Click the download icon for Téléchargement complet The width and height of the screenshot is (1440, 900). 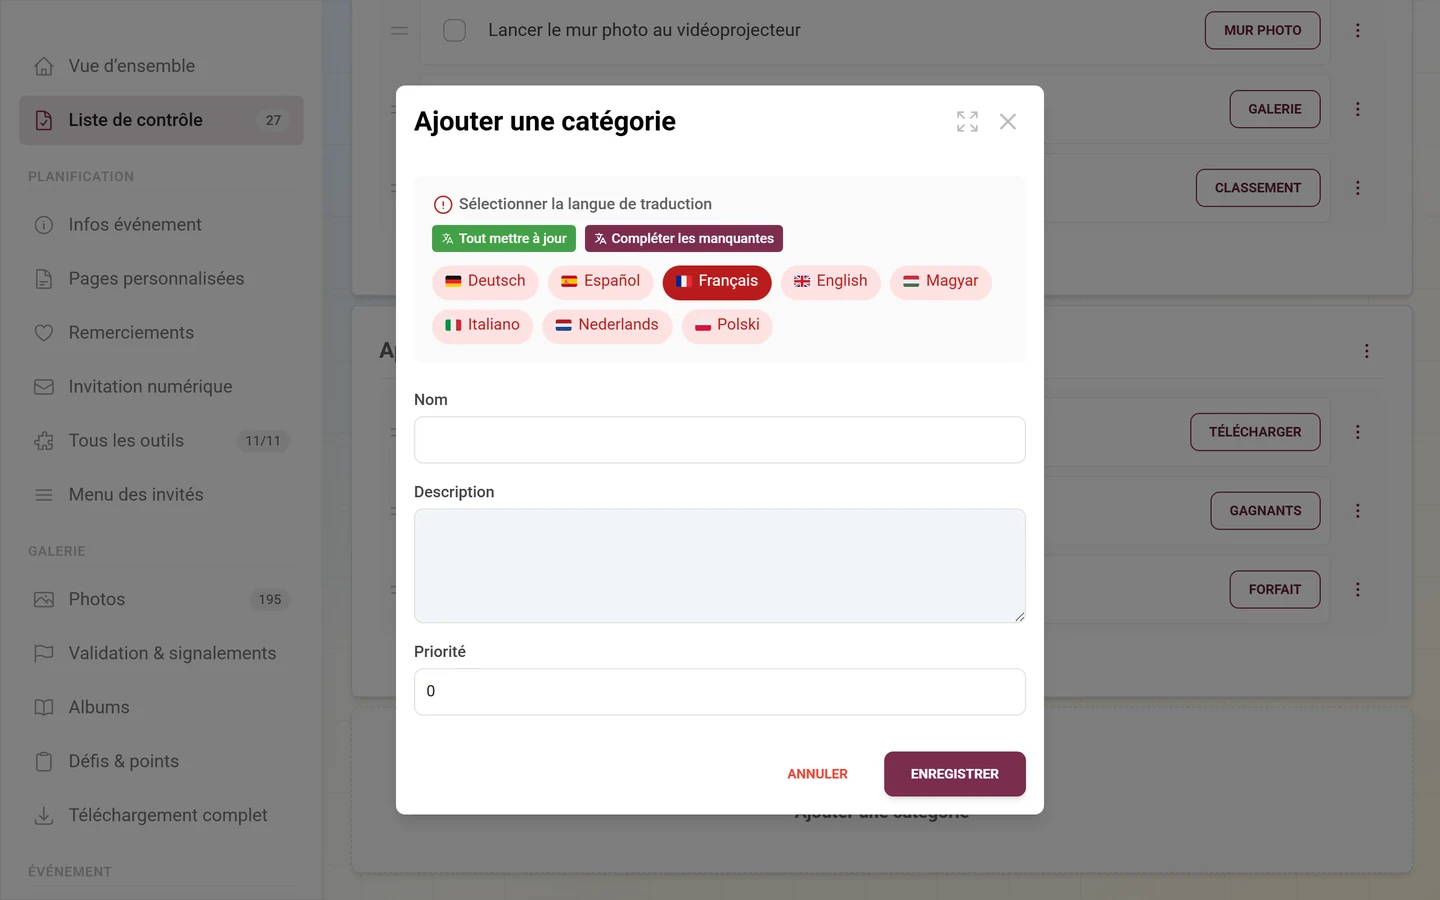click(44, 816)
